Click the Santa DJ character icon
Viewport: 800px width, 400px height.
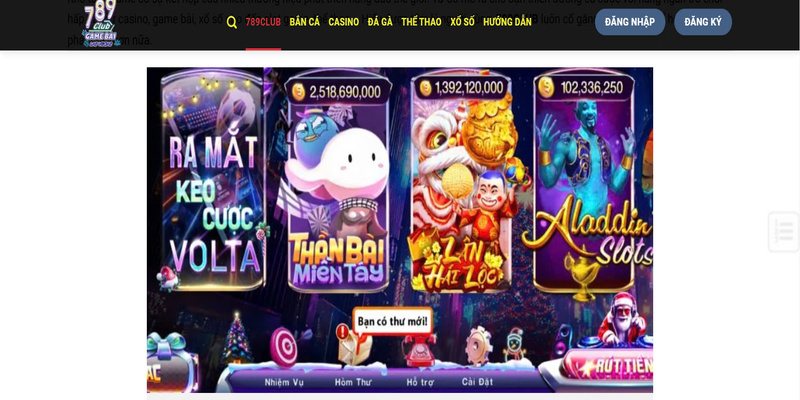pyautogui.click(x=621, y=319)
